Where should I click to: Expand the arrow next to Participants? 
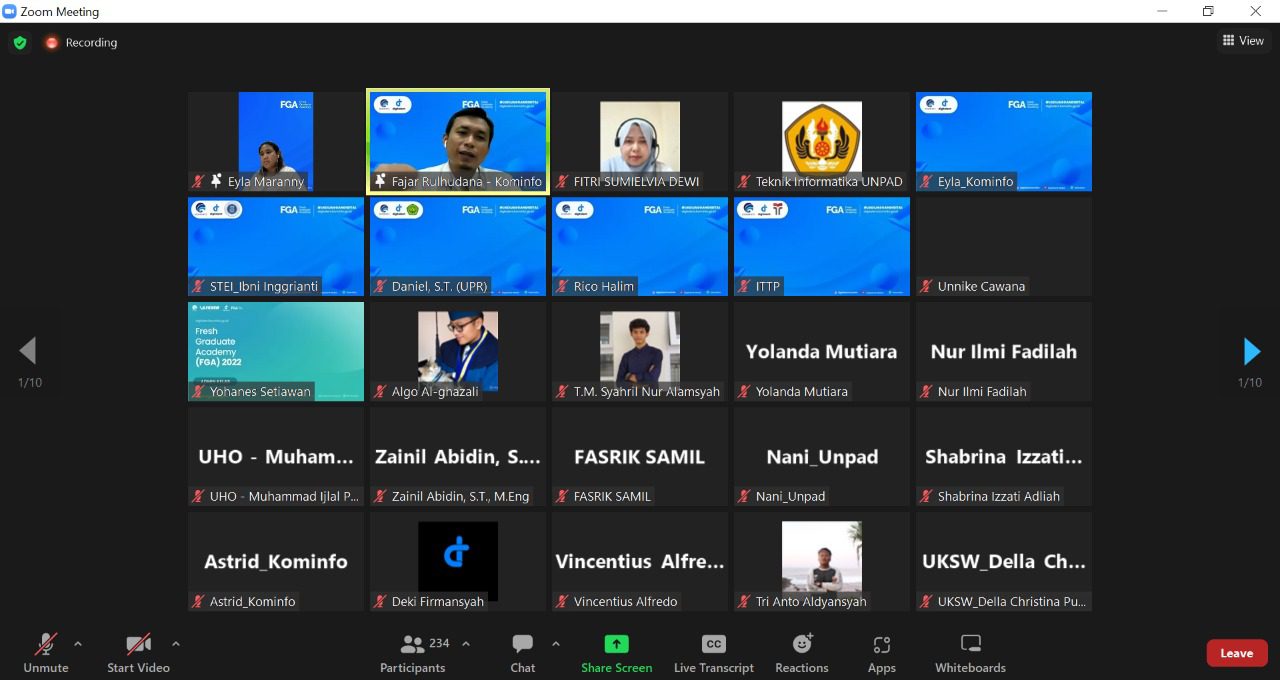click(465, 644)
